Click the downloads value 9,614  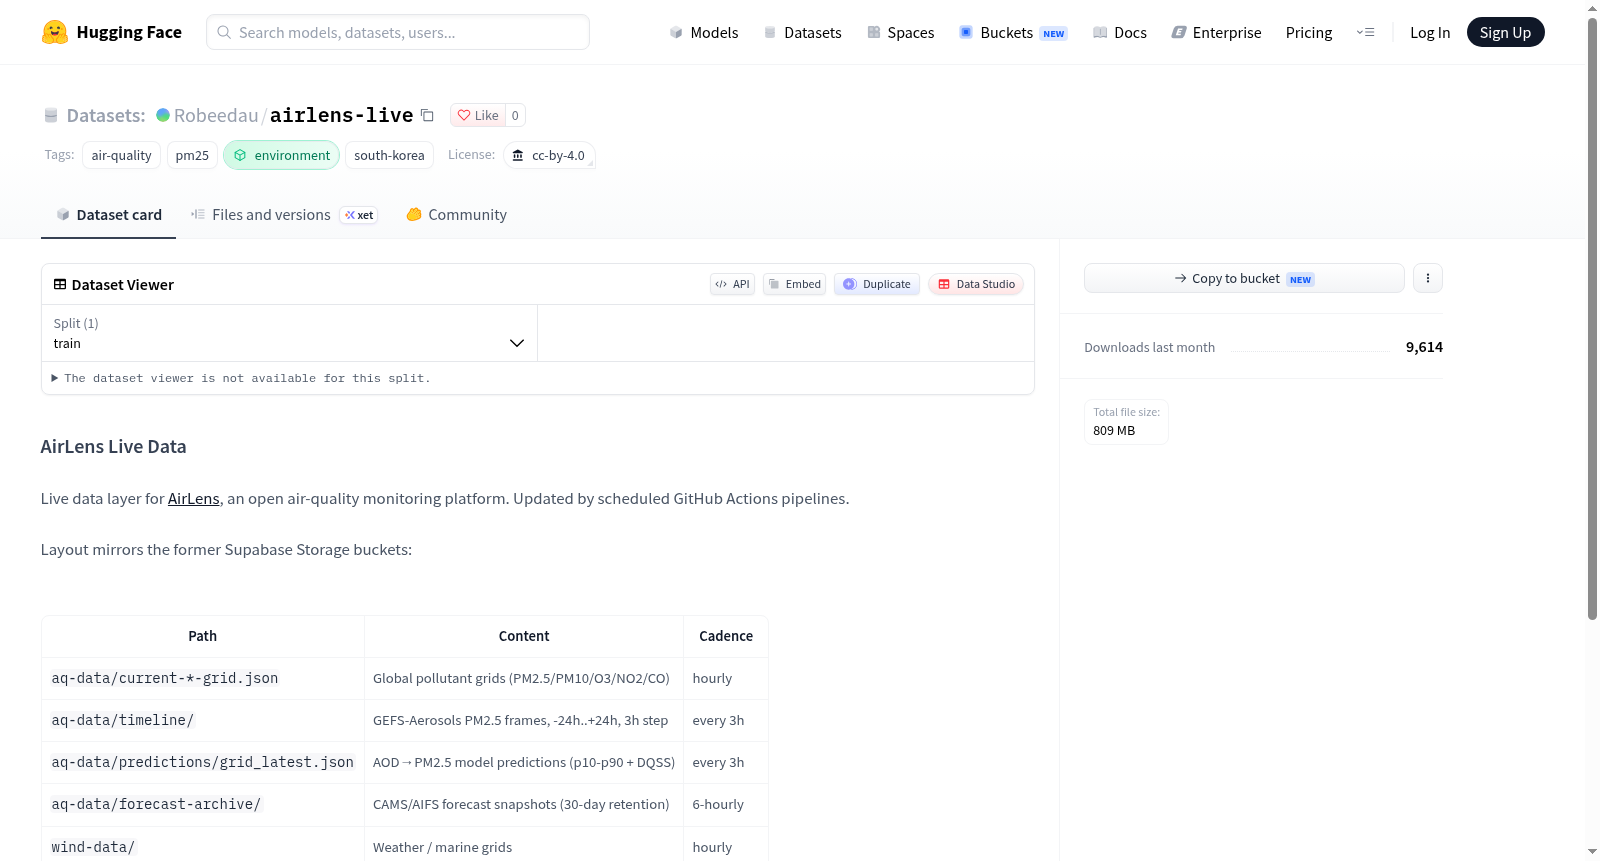1424,347
